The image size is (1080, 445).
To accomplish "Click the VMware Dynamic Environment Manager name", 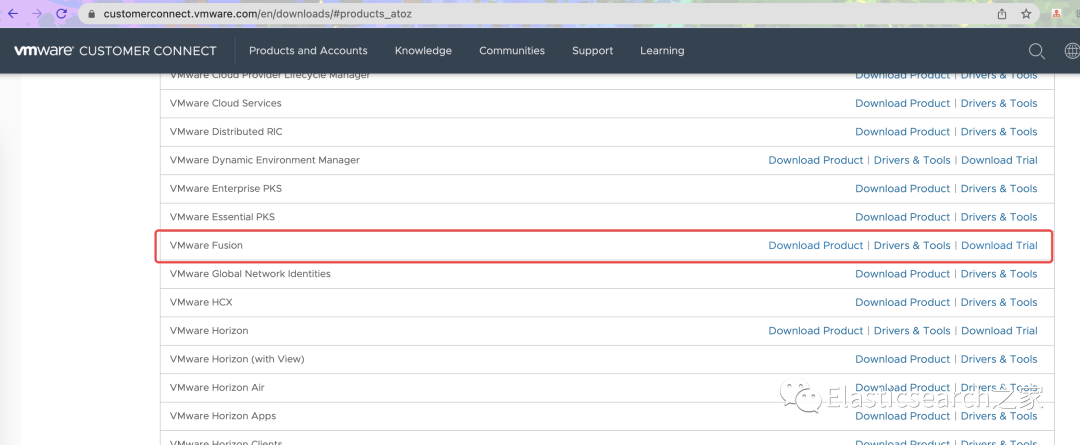I will [264, 160].
